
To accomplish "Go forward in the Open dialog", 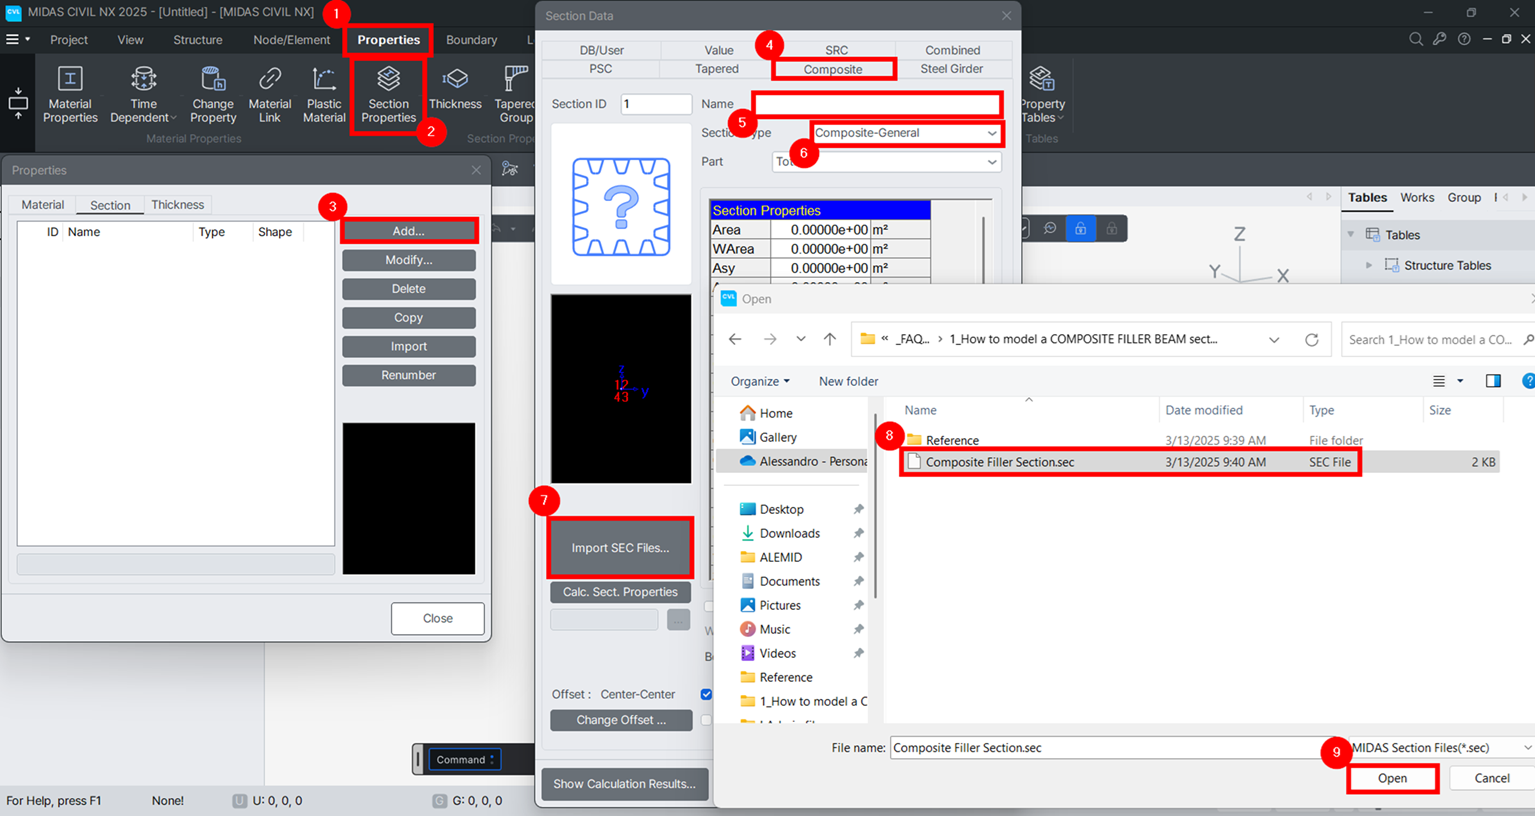I will coord(770,339).
